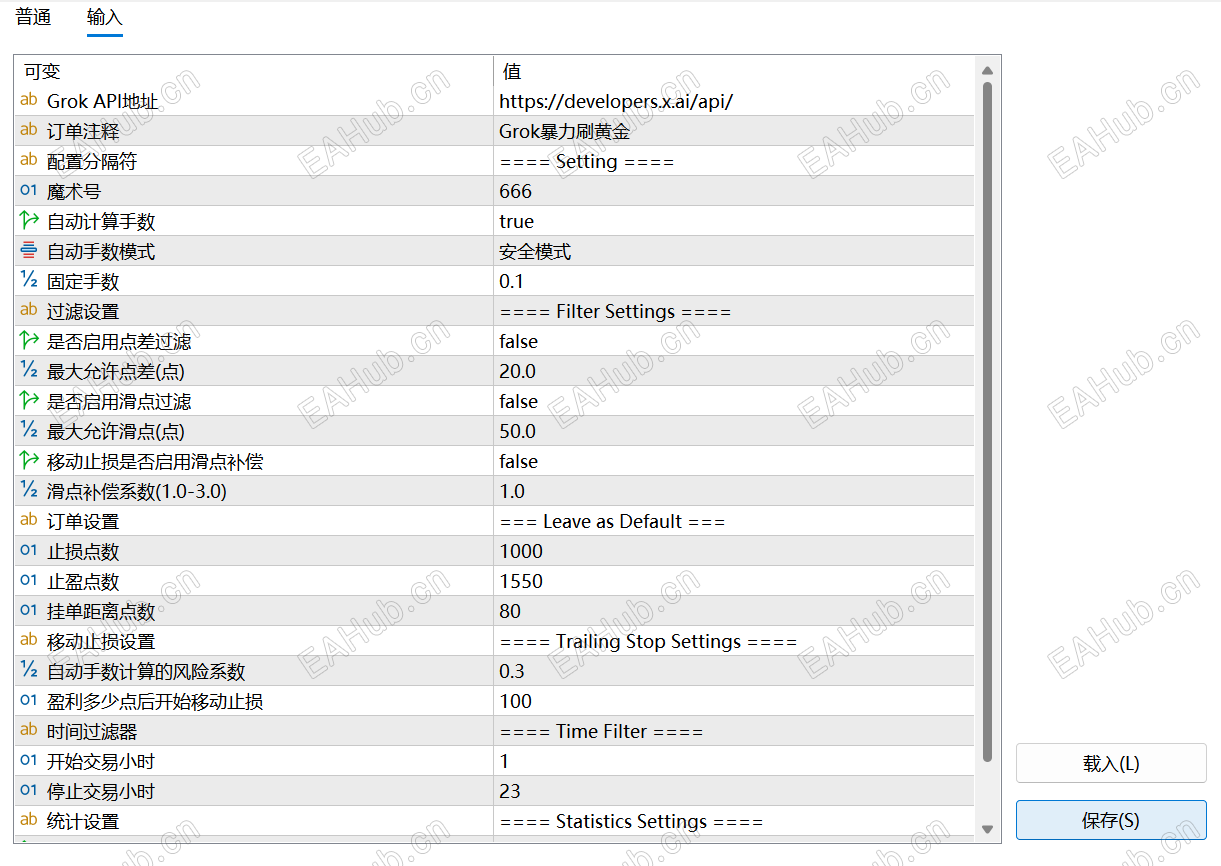The height and width of the screenshot is (866, 1221).
Task: Click the integer icon beside 止损点数
Action: [x=28, y=550]
